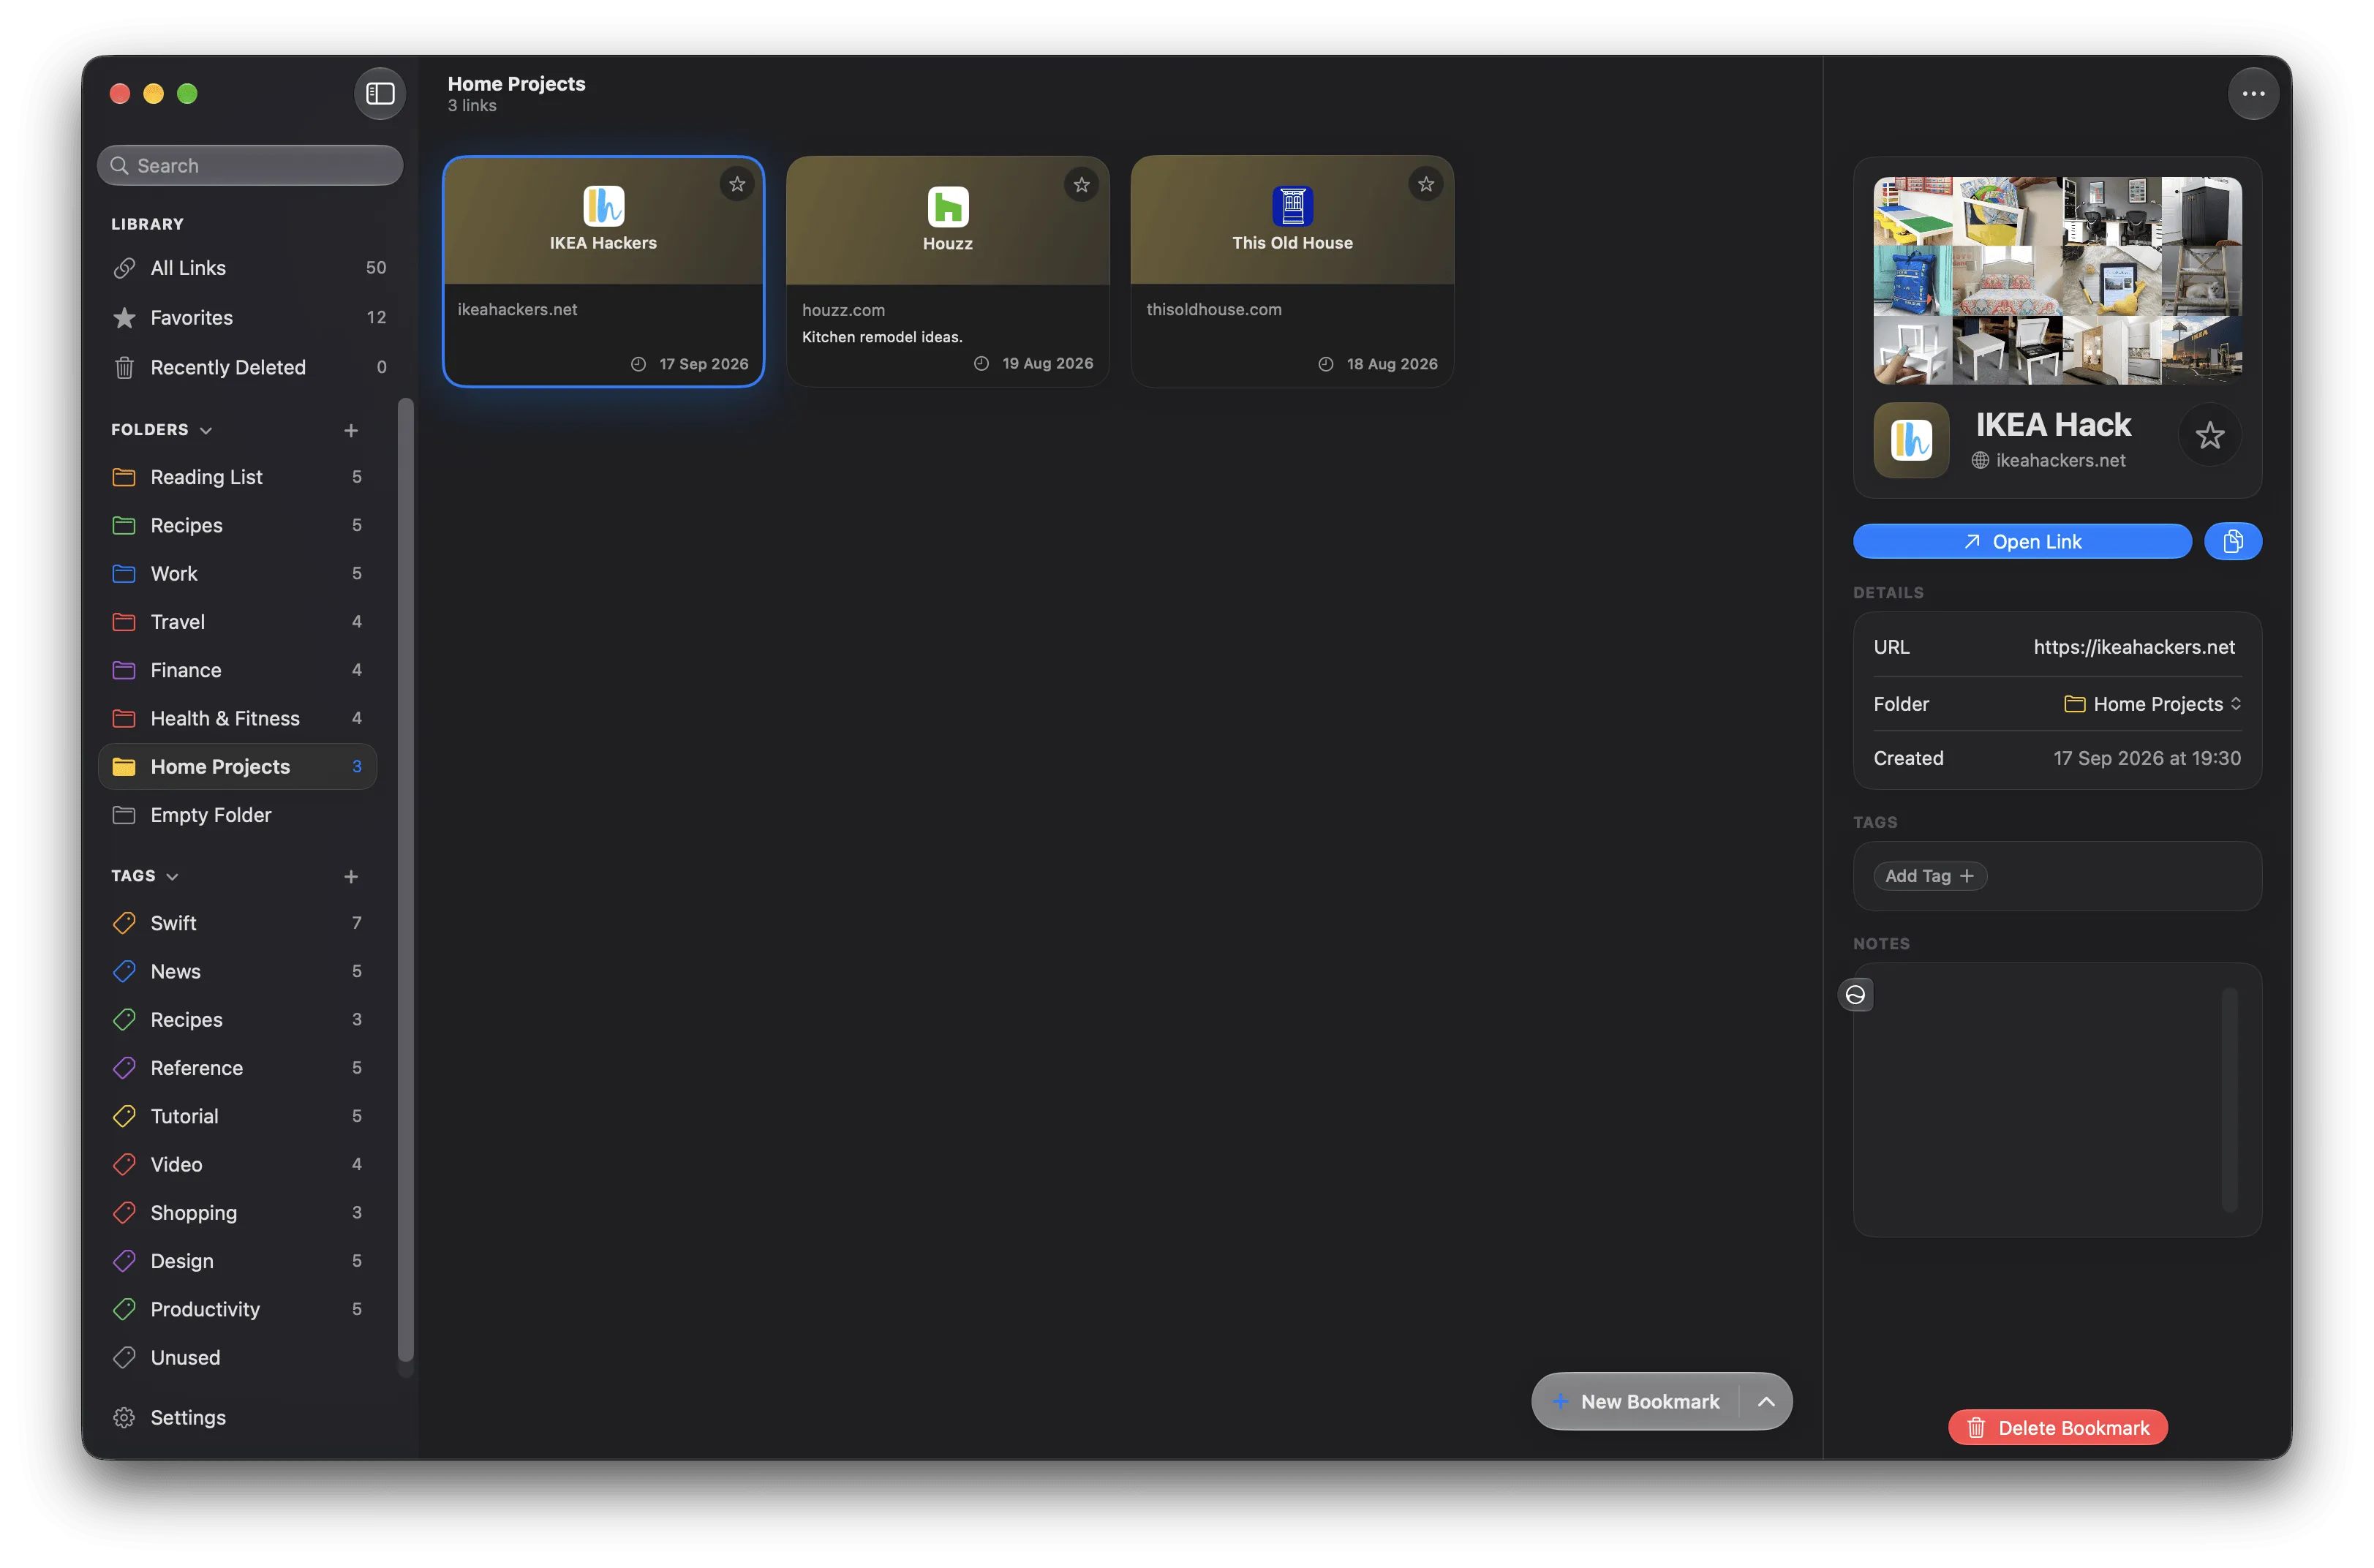
Task: Click the Delete Bookmark button
Action: (2057, 1427)
